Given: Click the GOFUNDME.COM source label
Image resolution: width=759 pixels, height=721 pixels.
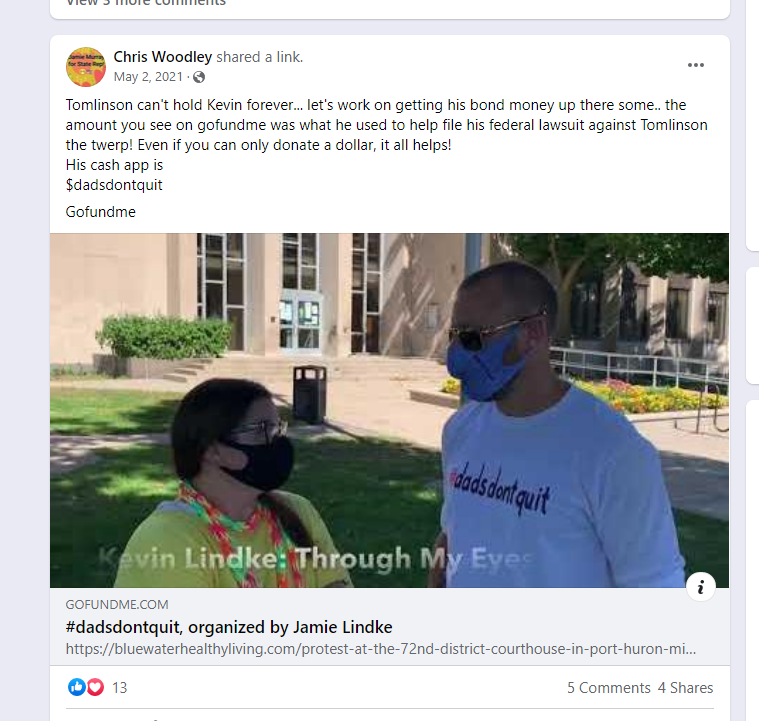Looking at the screenshot, I should pos(117,605).
